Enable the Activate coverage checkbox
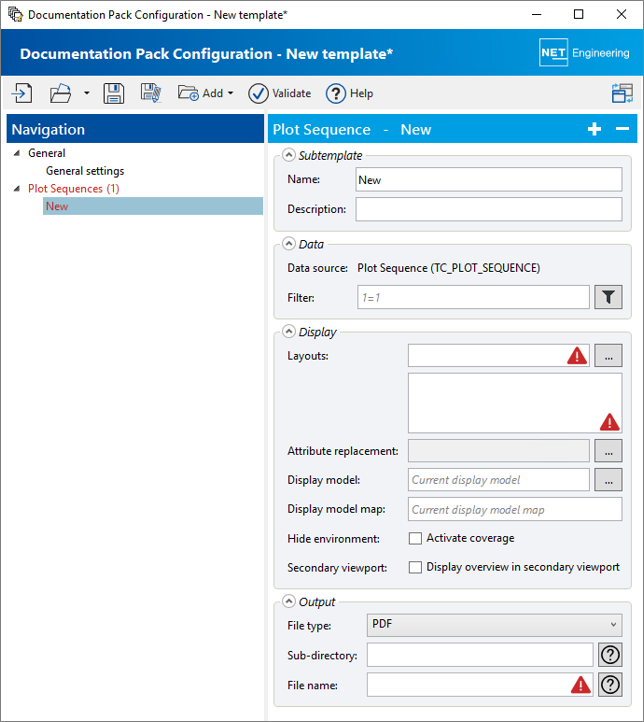This screenshot has height=722, width=644. (415, 538)
